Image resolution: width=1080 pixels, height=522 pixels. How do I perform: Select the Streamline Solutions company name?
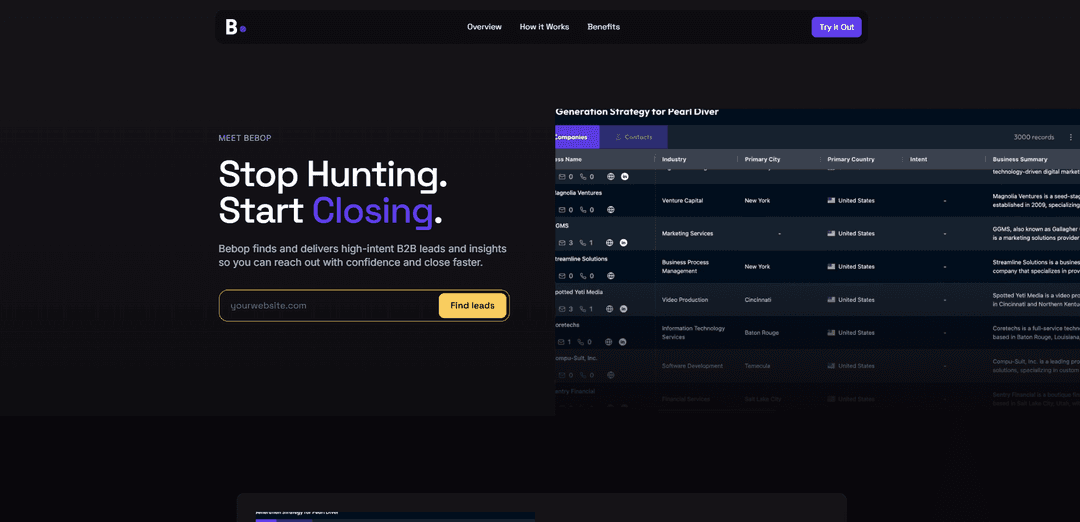[581, 259]
